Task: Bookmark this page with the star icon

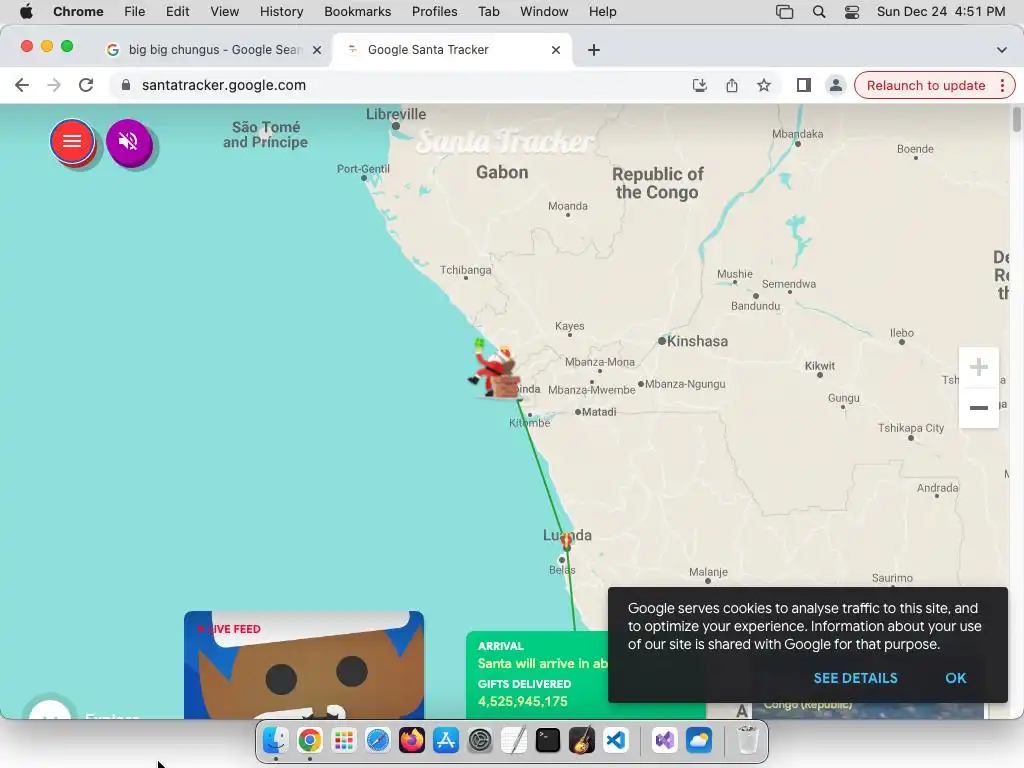Action: [763, 85]
